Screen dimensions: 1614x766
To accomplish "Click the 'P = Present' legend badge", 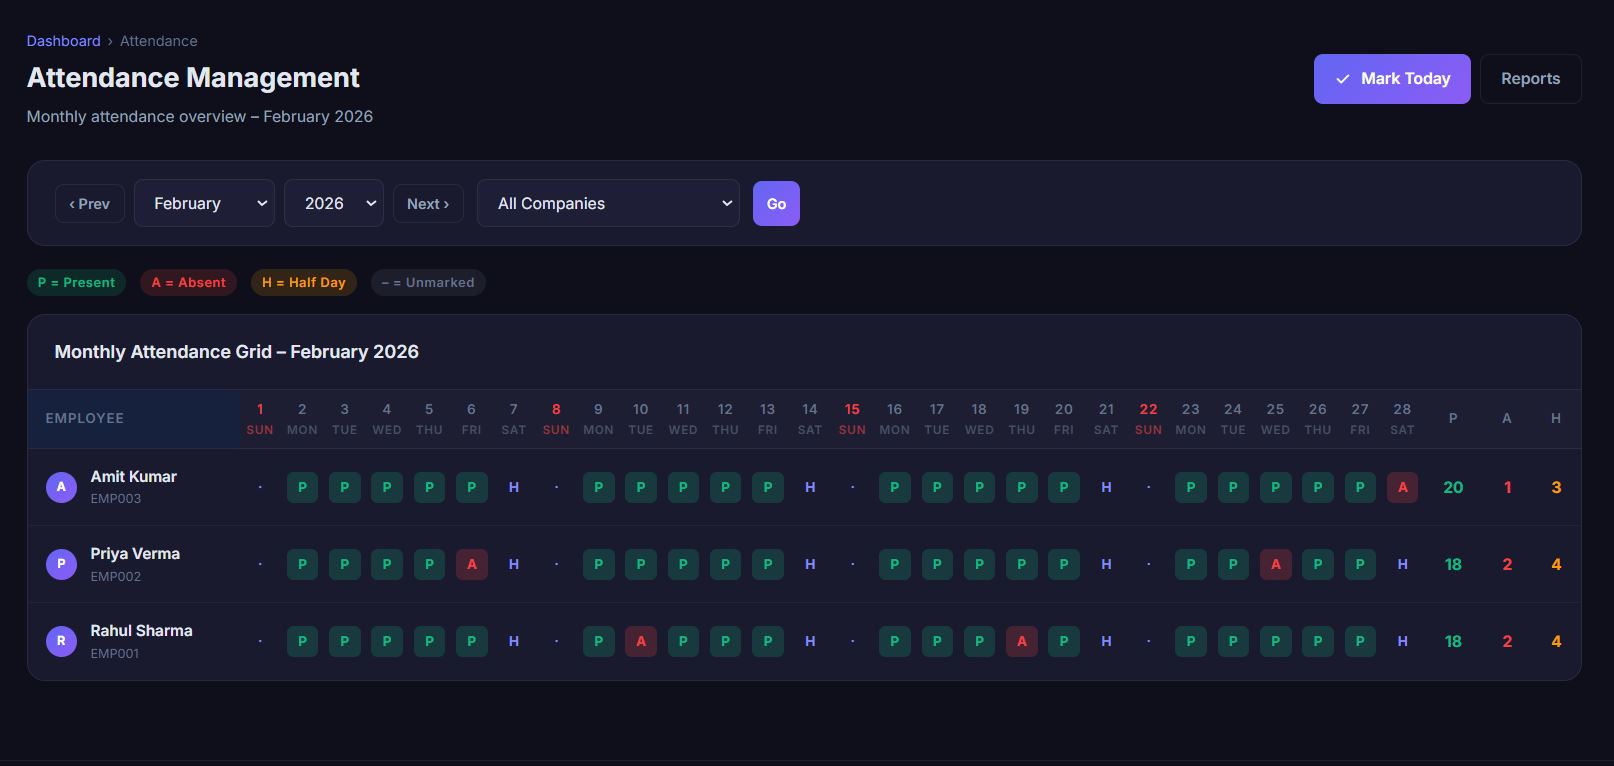I will pyautogui.click(x=76, y=283).
